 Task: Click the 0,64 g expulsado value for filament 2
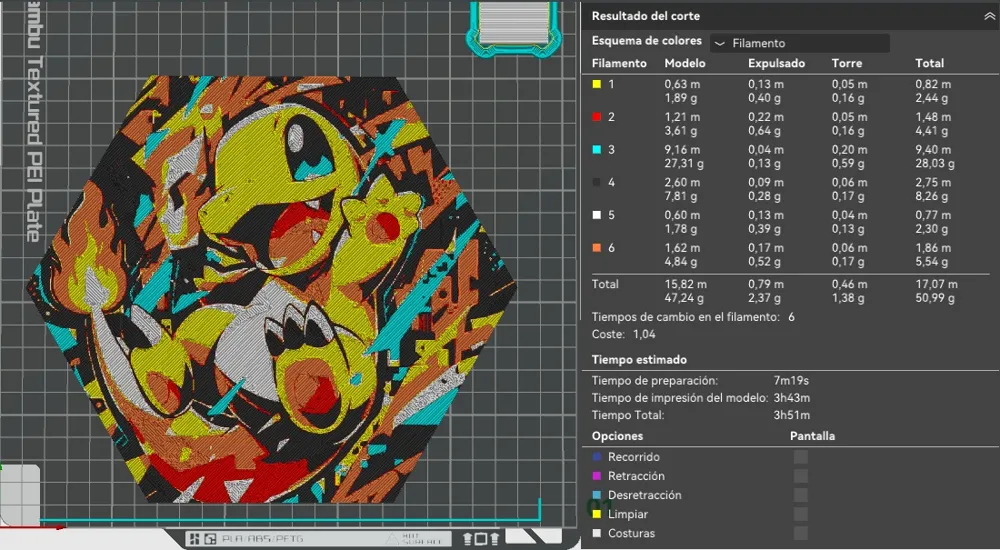pyautogui.click(x=765, y=131)
